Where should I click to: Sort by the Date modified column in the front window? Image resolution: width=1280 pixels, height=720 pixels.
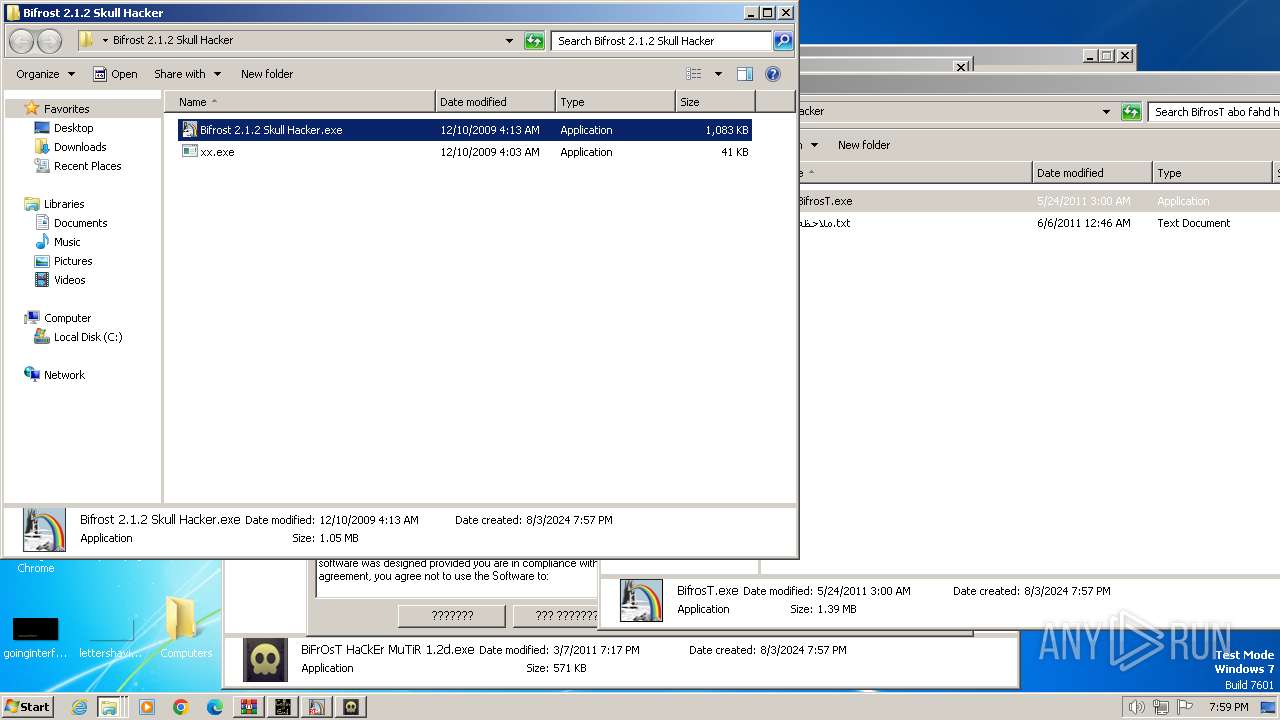coord(495,102)
